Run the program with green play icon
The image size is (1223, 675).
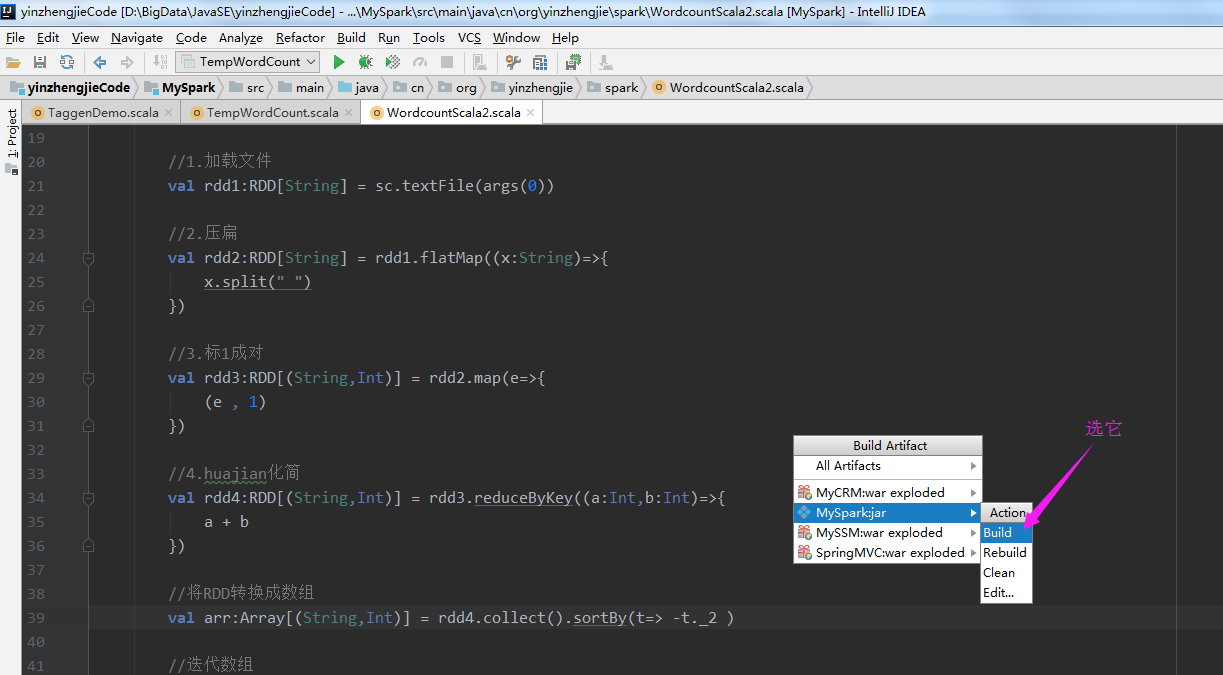[x=339, y=62]
